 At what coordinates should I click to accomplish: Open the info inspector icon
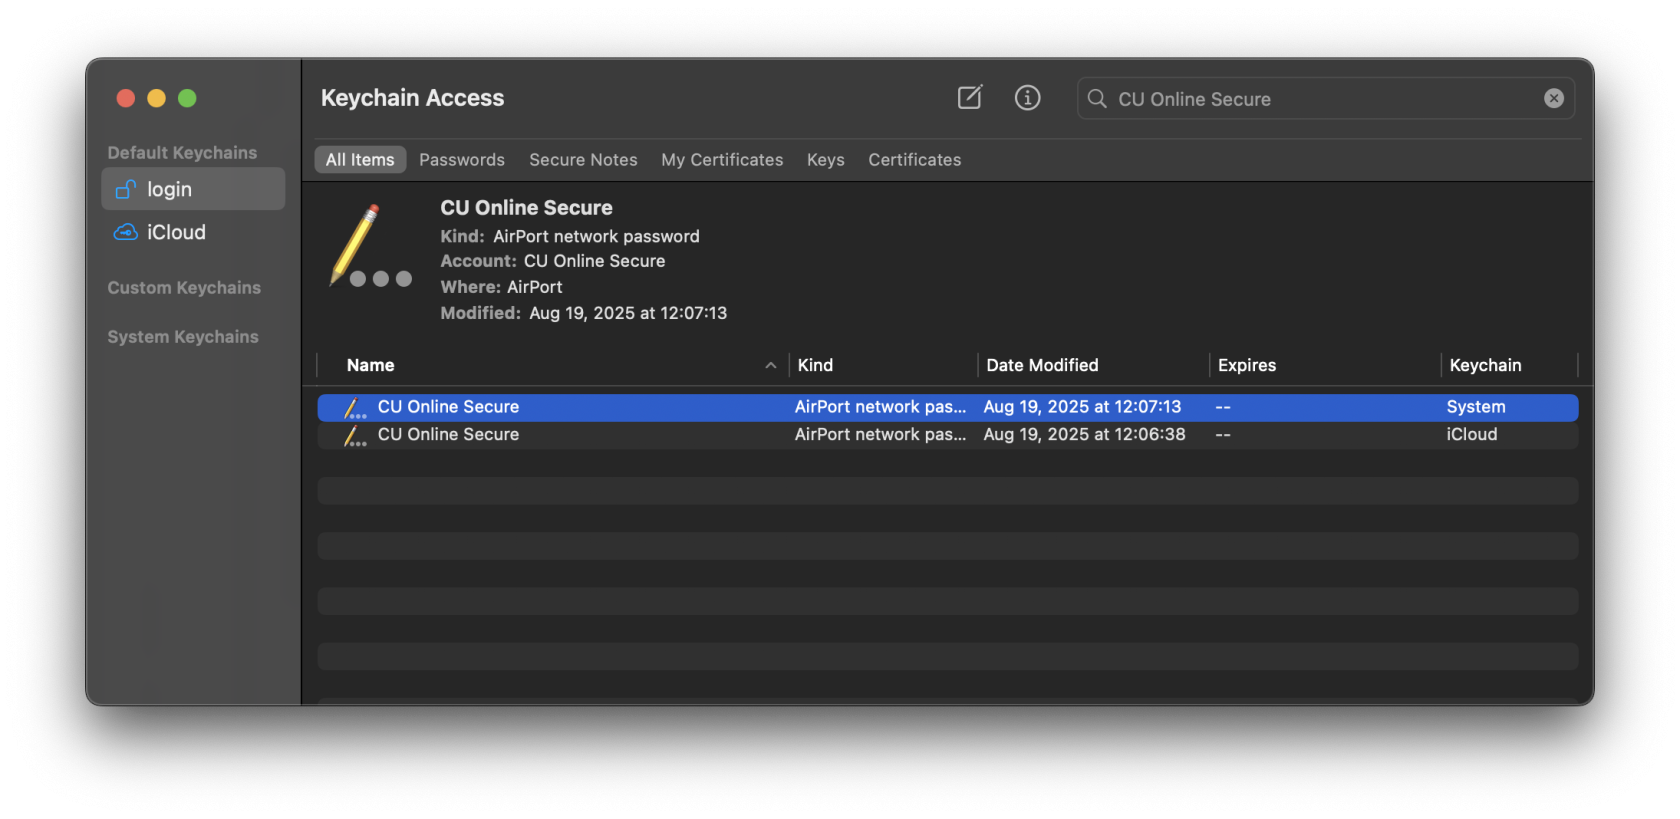coord(1027,98)
